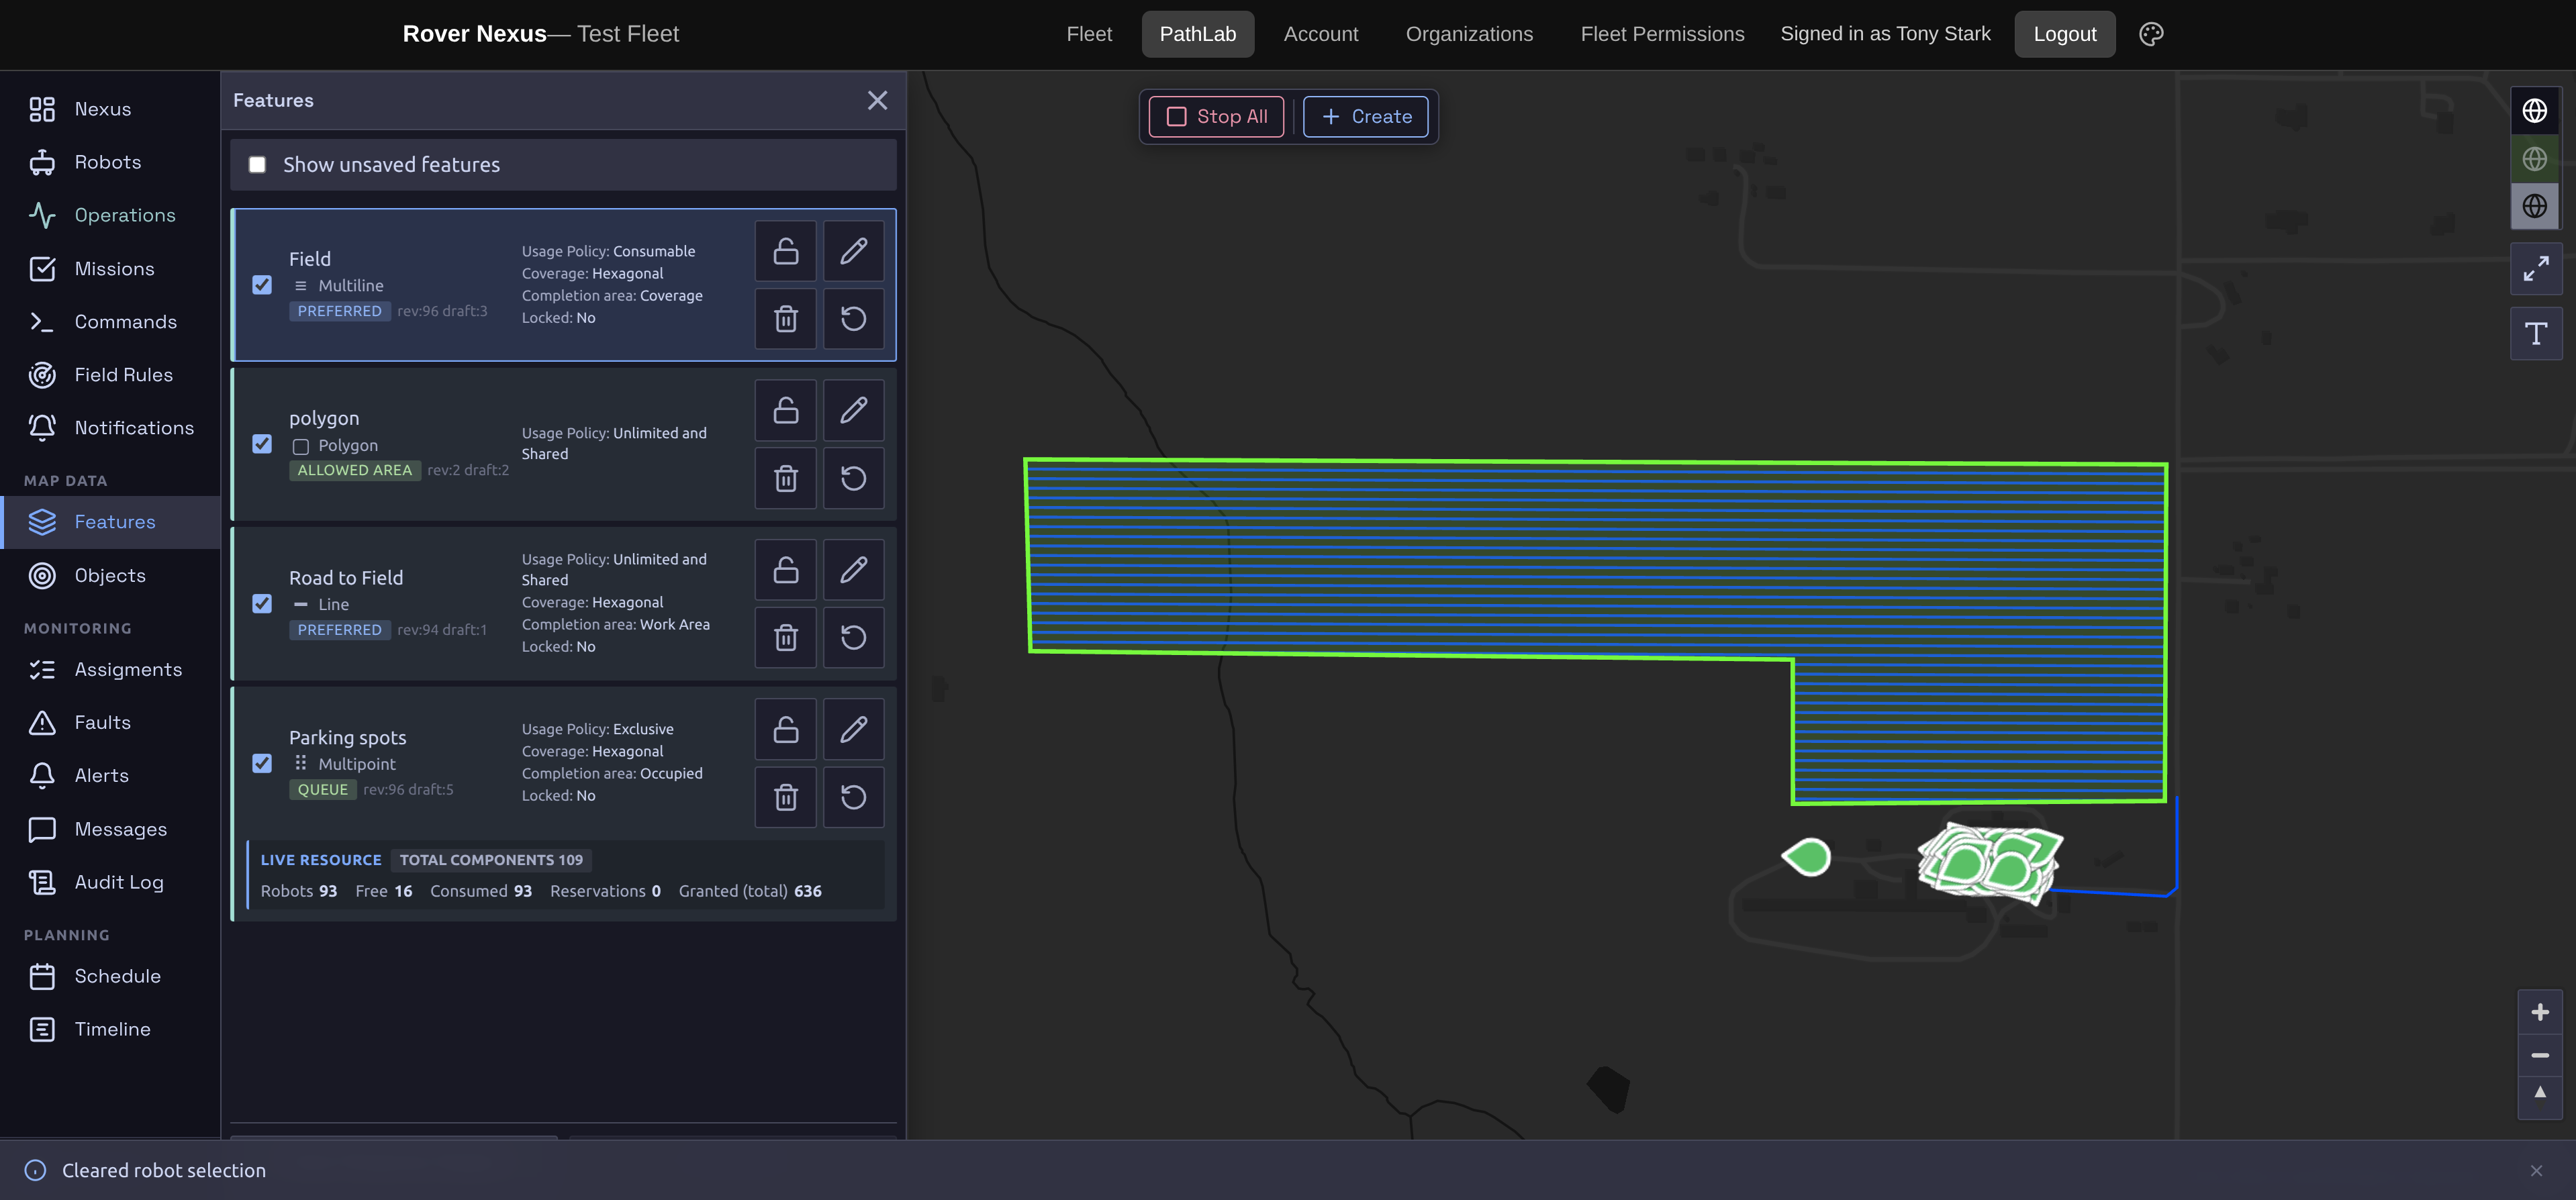Delete the polygon feature

[x=785, y=478]
